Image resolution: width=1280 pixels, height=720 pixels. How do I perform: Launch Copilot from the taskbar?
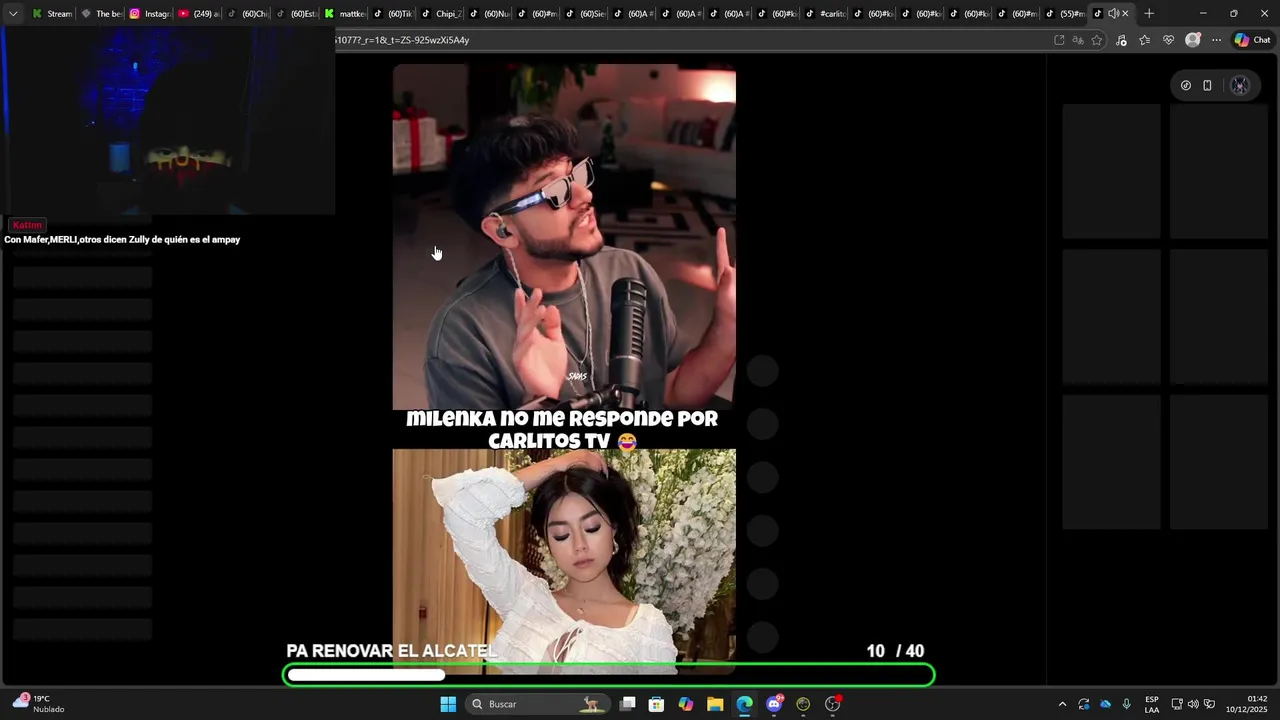(x=686, y=704)
